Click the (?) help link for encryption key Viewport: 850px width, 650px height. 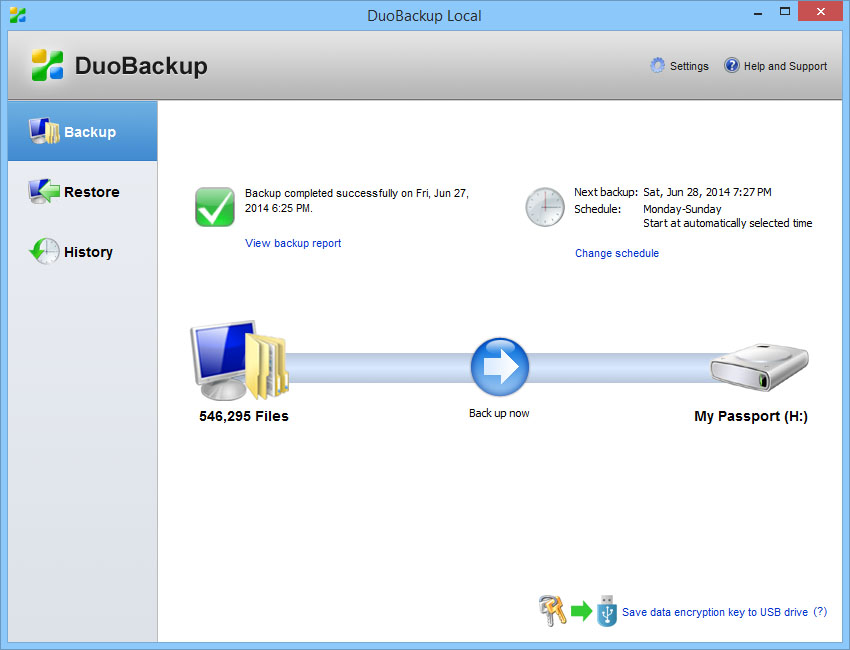pos(820,612)
